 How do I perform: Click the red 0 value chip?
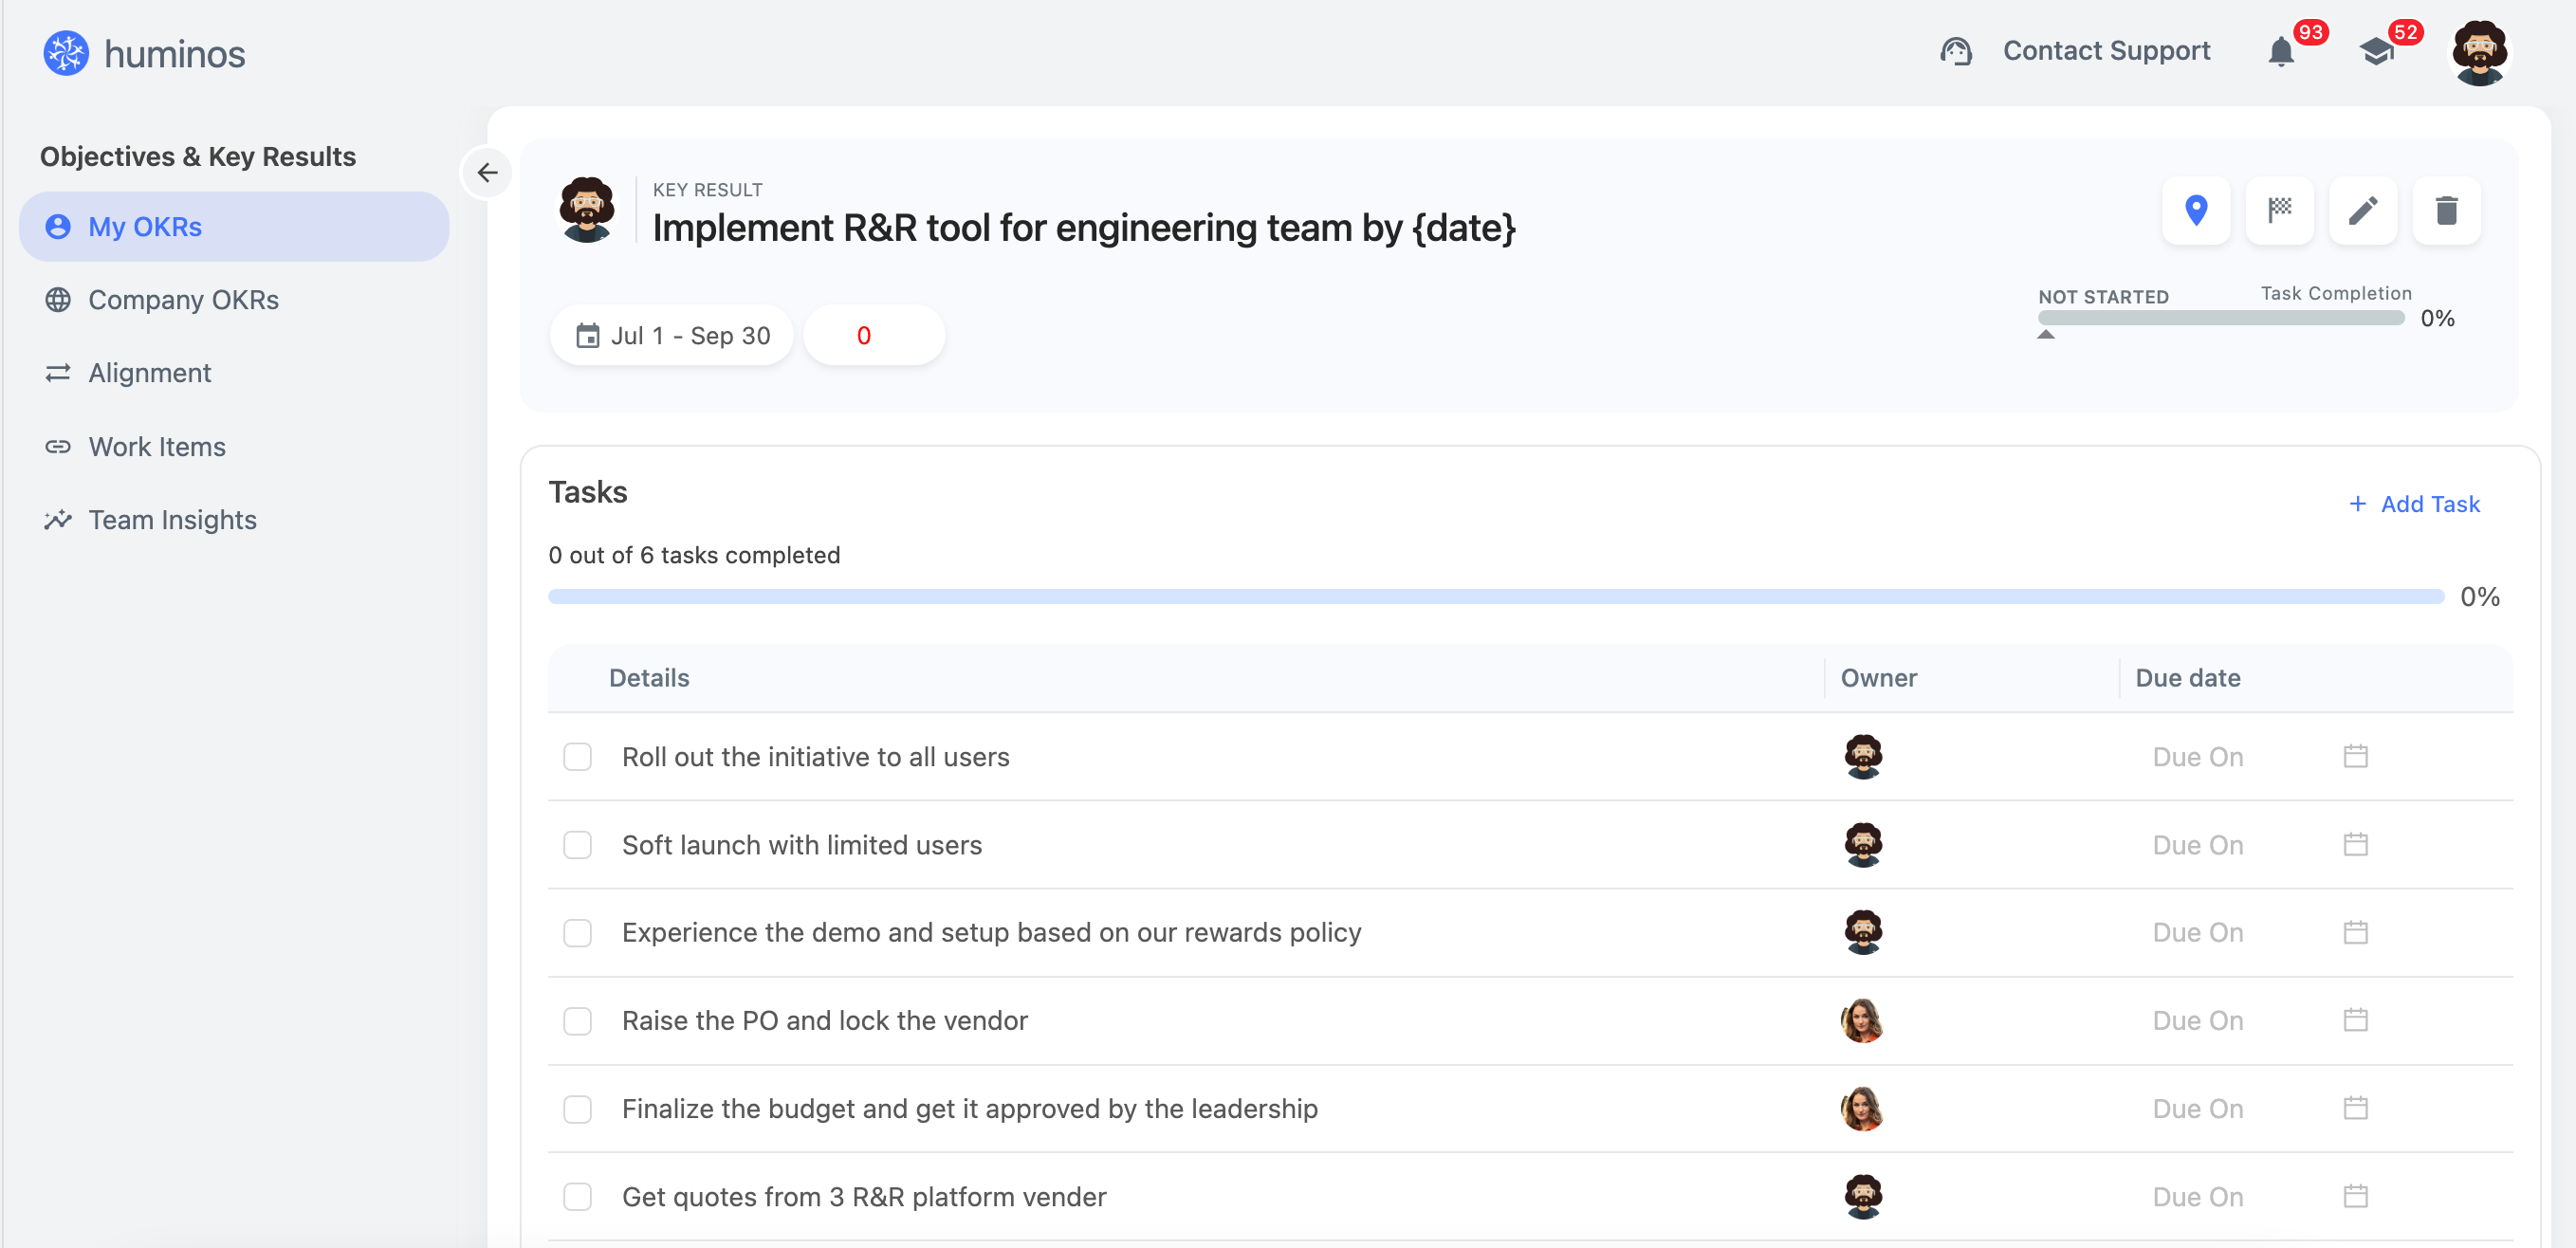click(873, 336)
